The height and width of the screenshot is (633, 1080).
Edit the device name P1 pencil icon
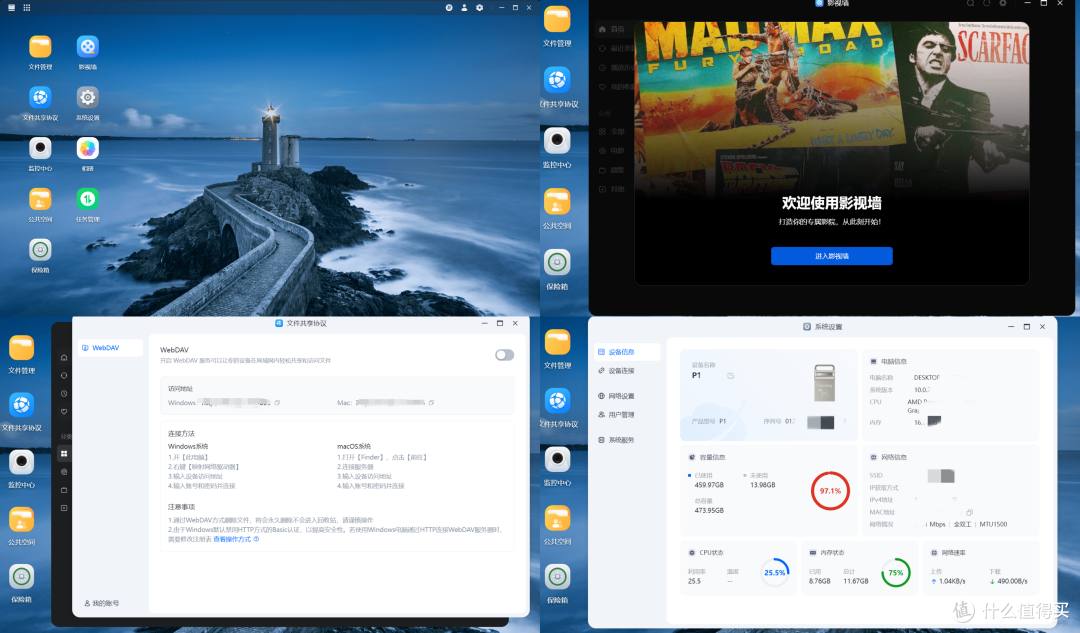click(x=731, y=376)
